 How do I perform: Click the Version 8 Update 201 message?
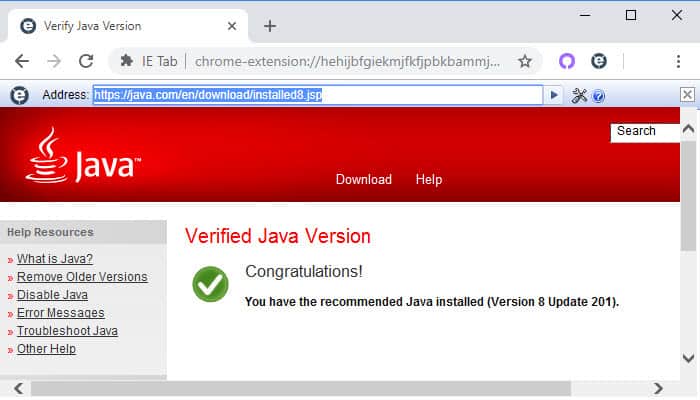(x=432, y=302)
